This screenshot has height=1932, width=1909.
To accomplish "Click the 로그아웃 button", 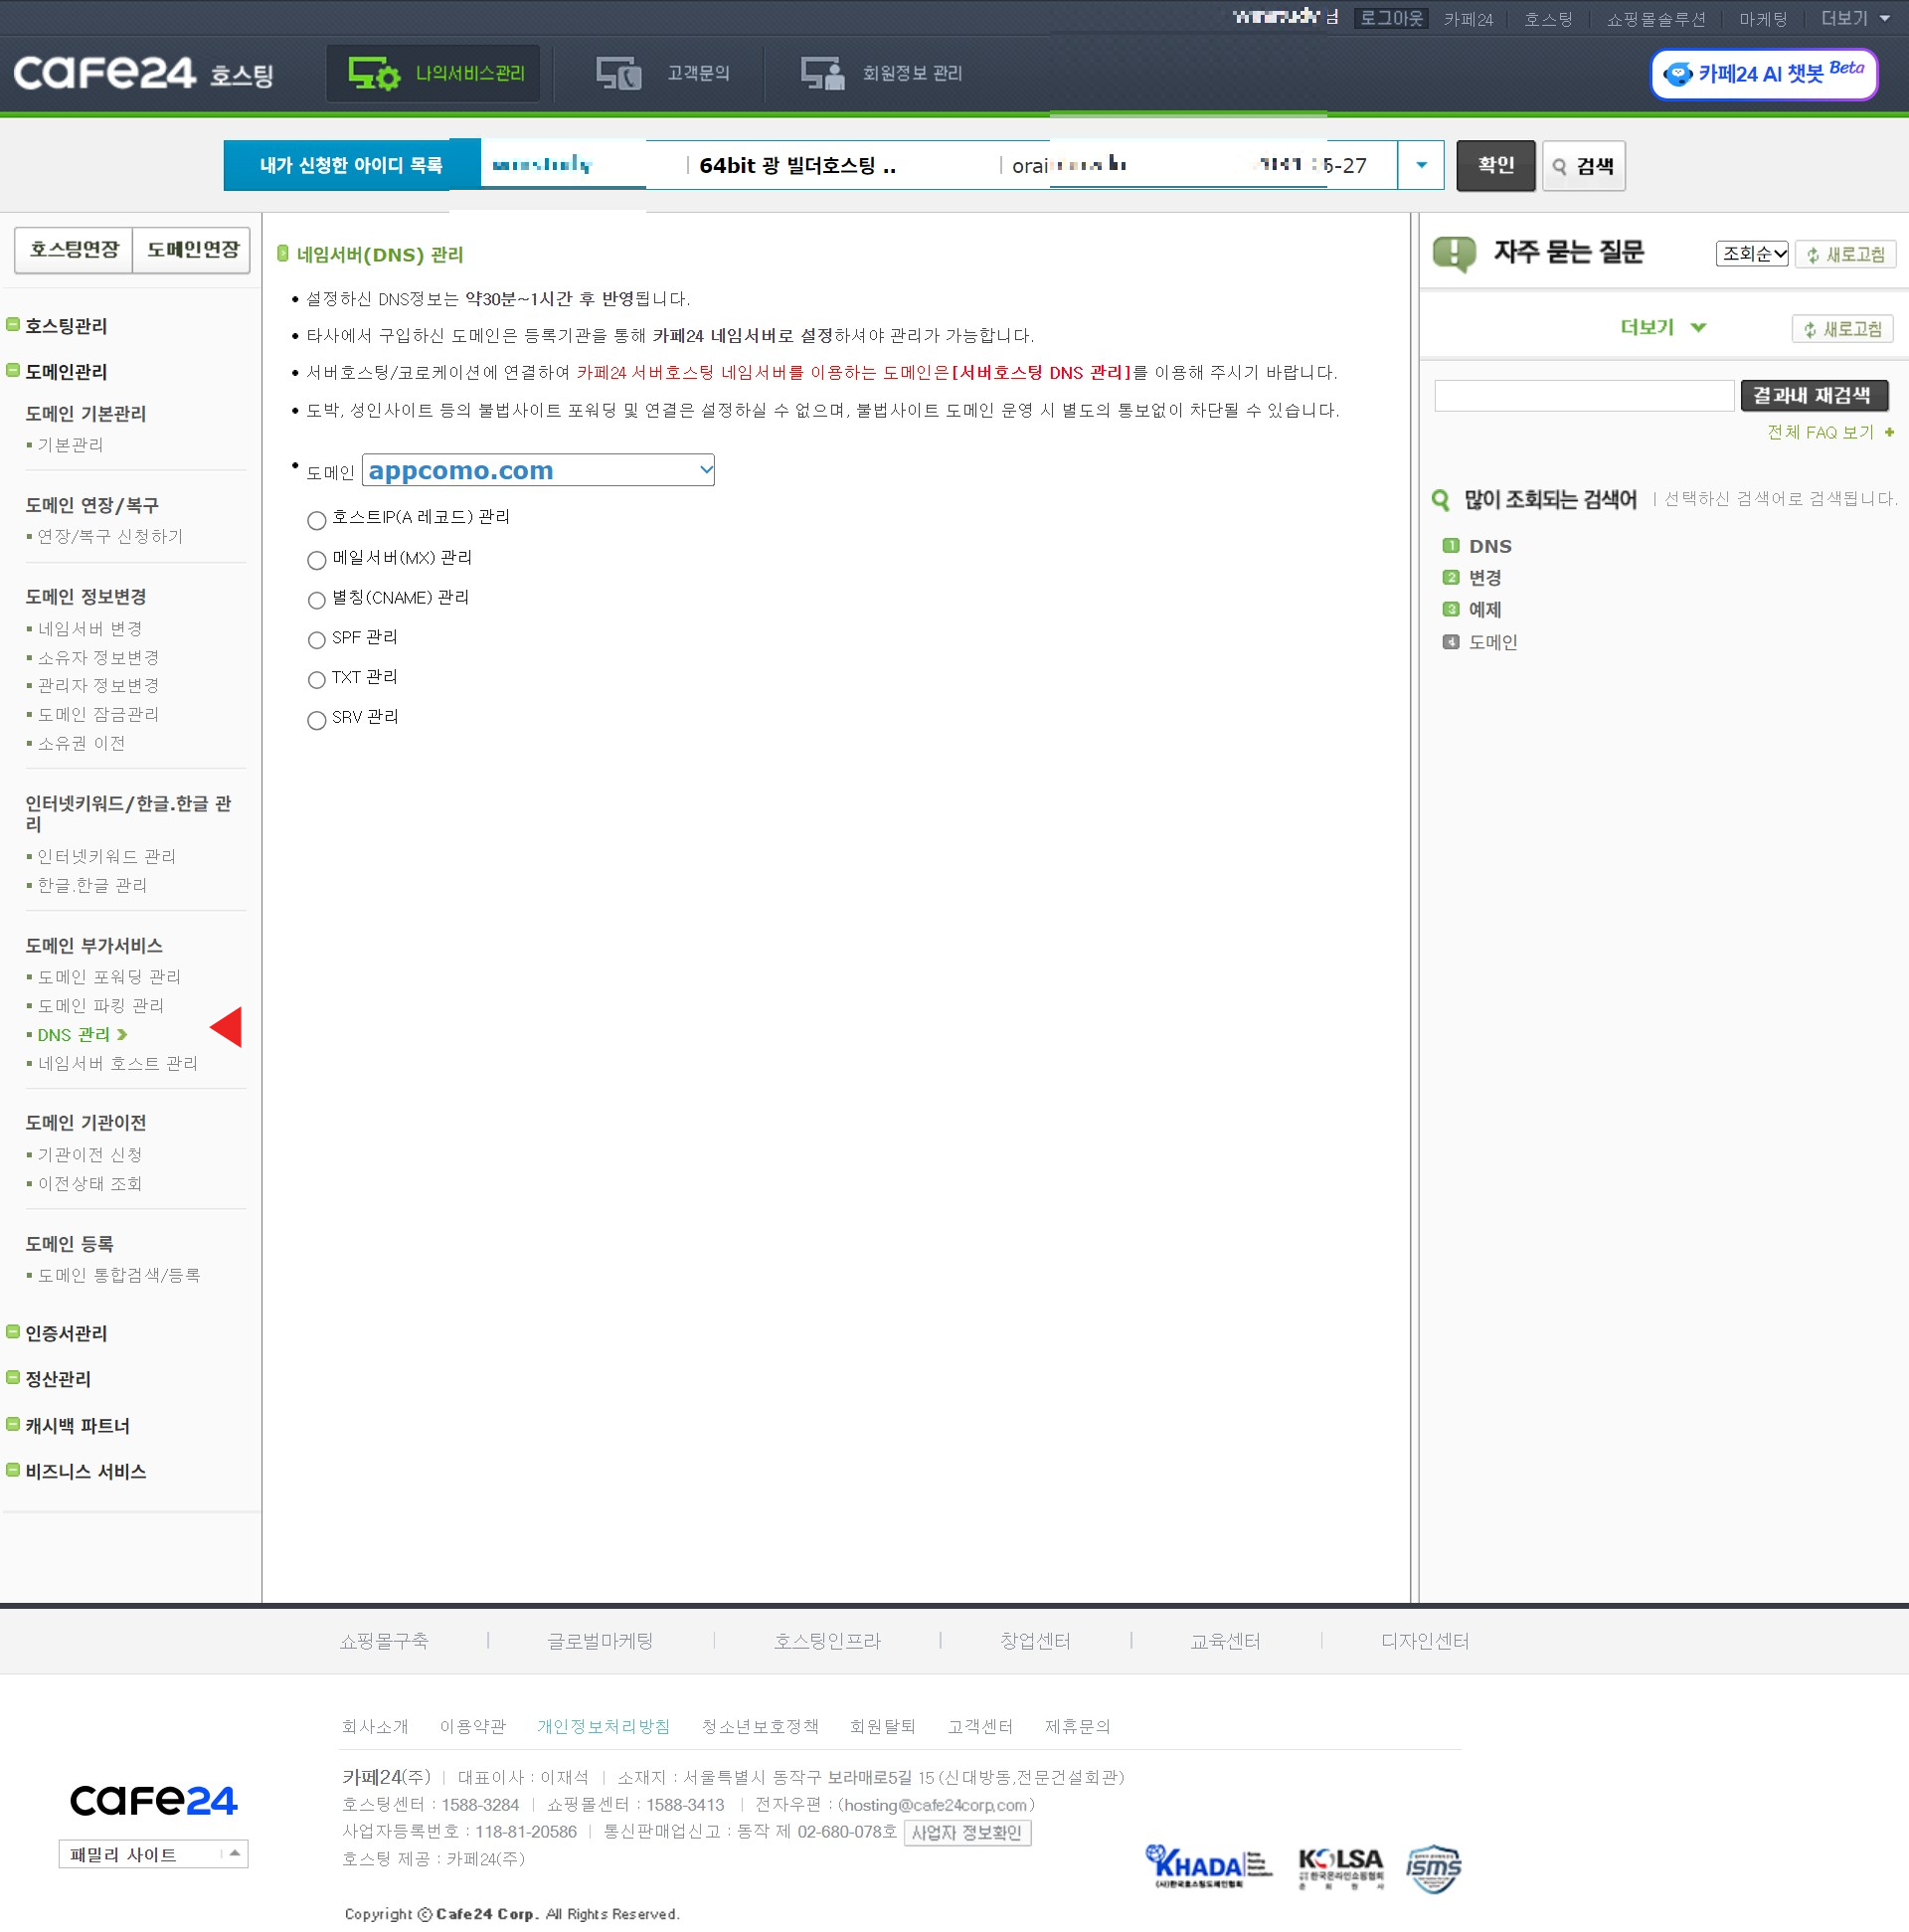I will pos(1391,19).
